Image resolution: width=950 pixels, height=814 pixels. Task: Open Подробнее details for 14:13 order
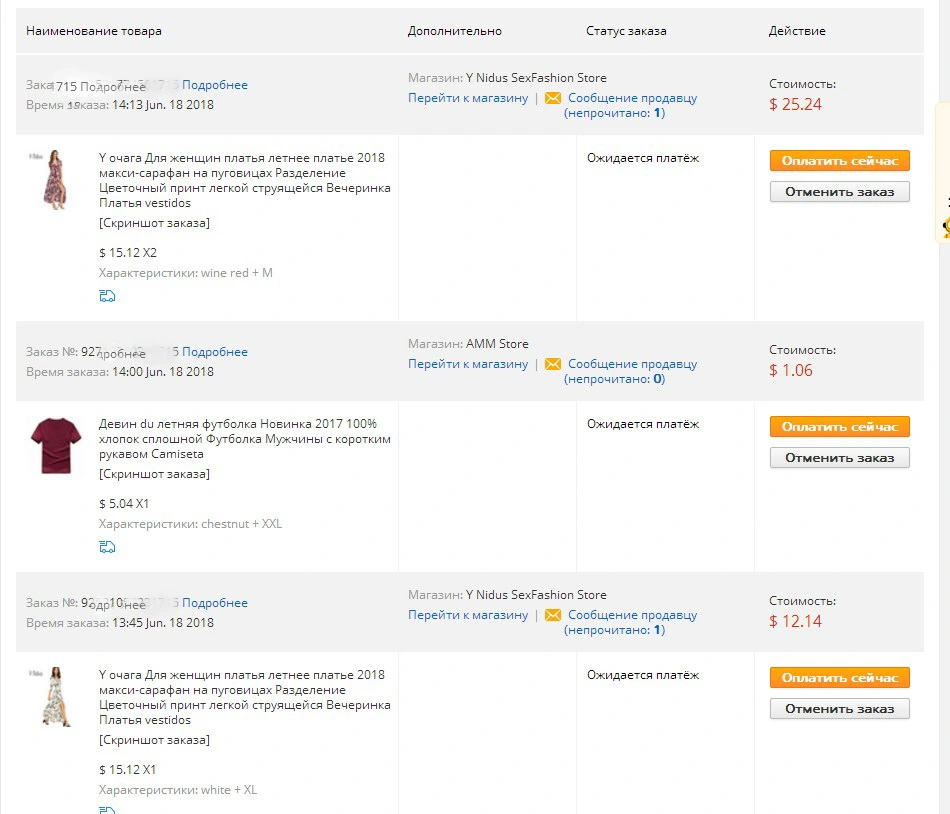coord(215,85)
